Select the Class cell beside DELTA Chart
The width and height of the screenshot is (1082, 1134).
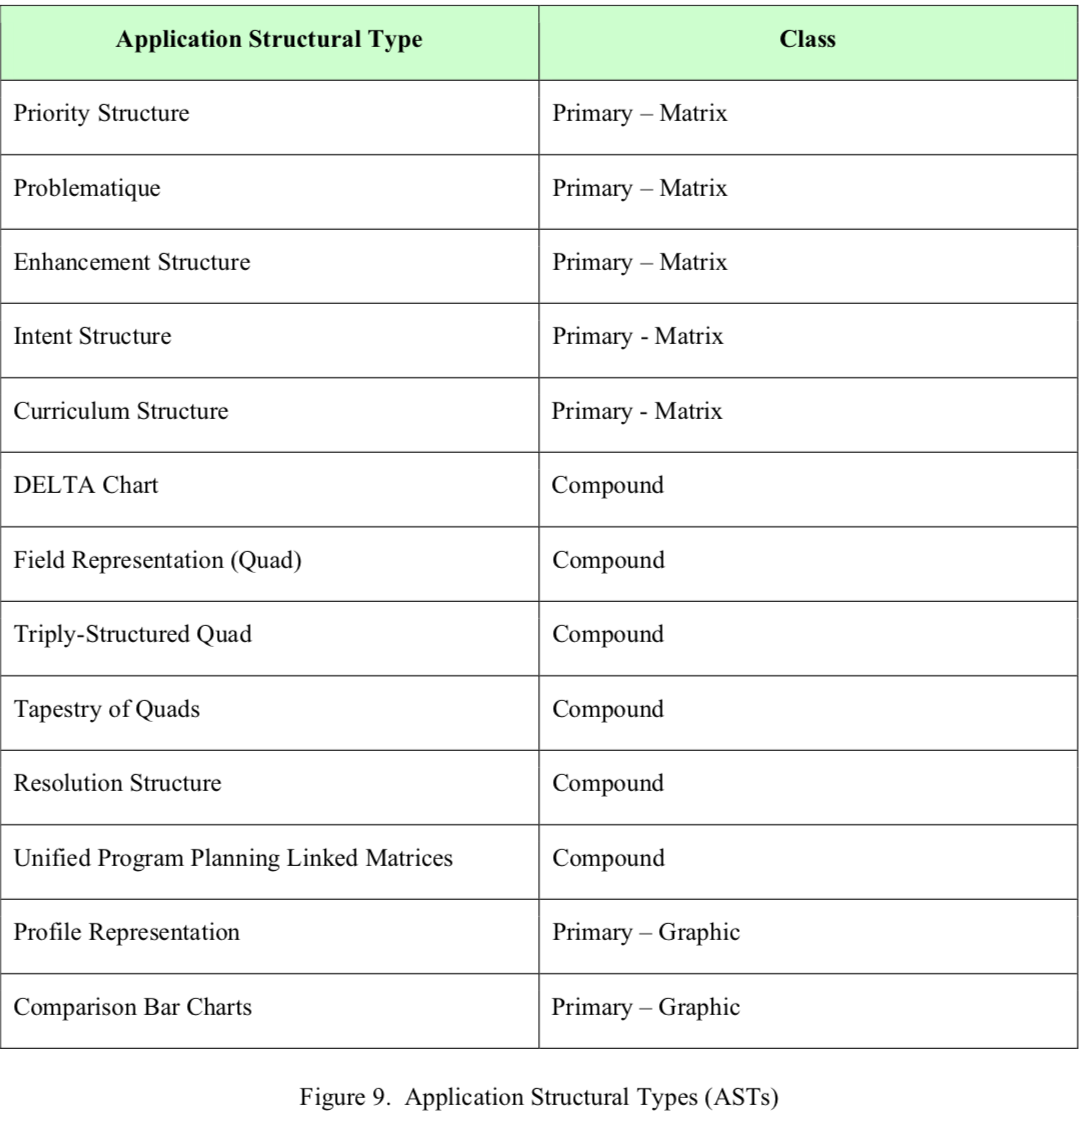[608, 486]
